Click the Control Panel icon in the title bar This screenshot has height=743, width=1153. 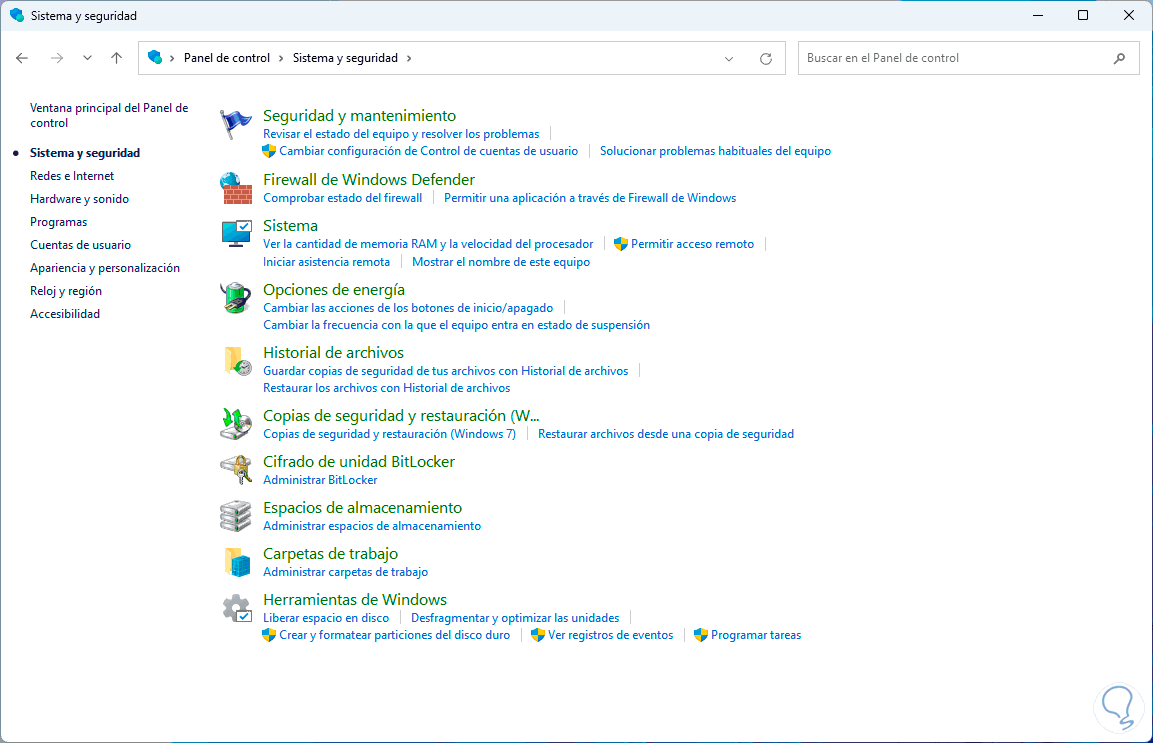[17, 15]
